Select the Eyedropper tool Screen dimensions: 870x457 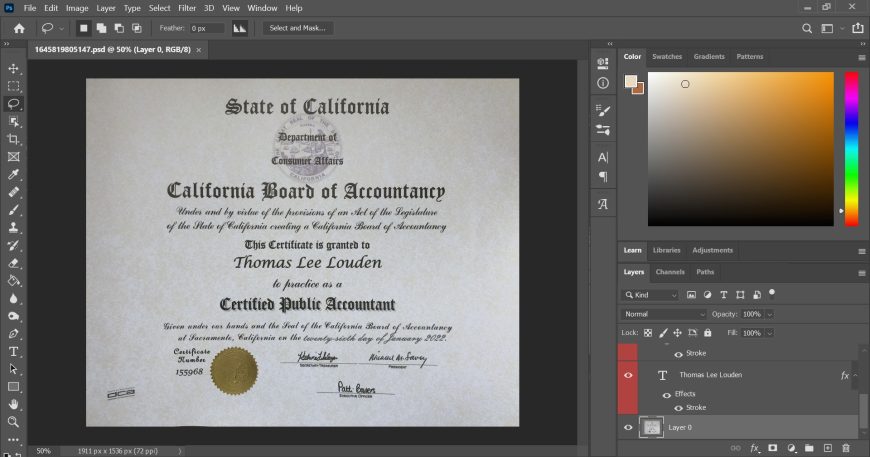pyautogui.click(x=13, y=175)
